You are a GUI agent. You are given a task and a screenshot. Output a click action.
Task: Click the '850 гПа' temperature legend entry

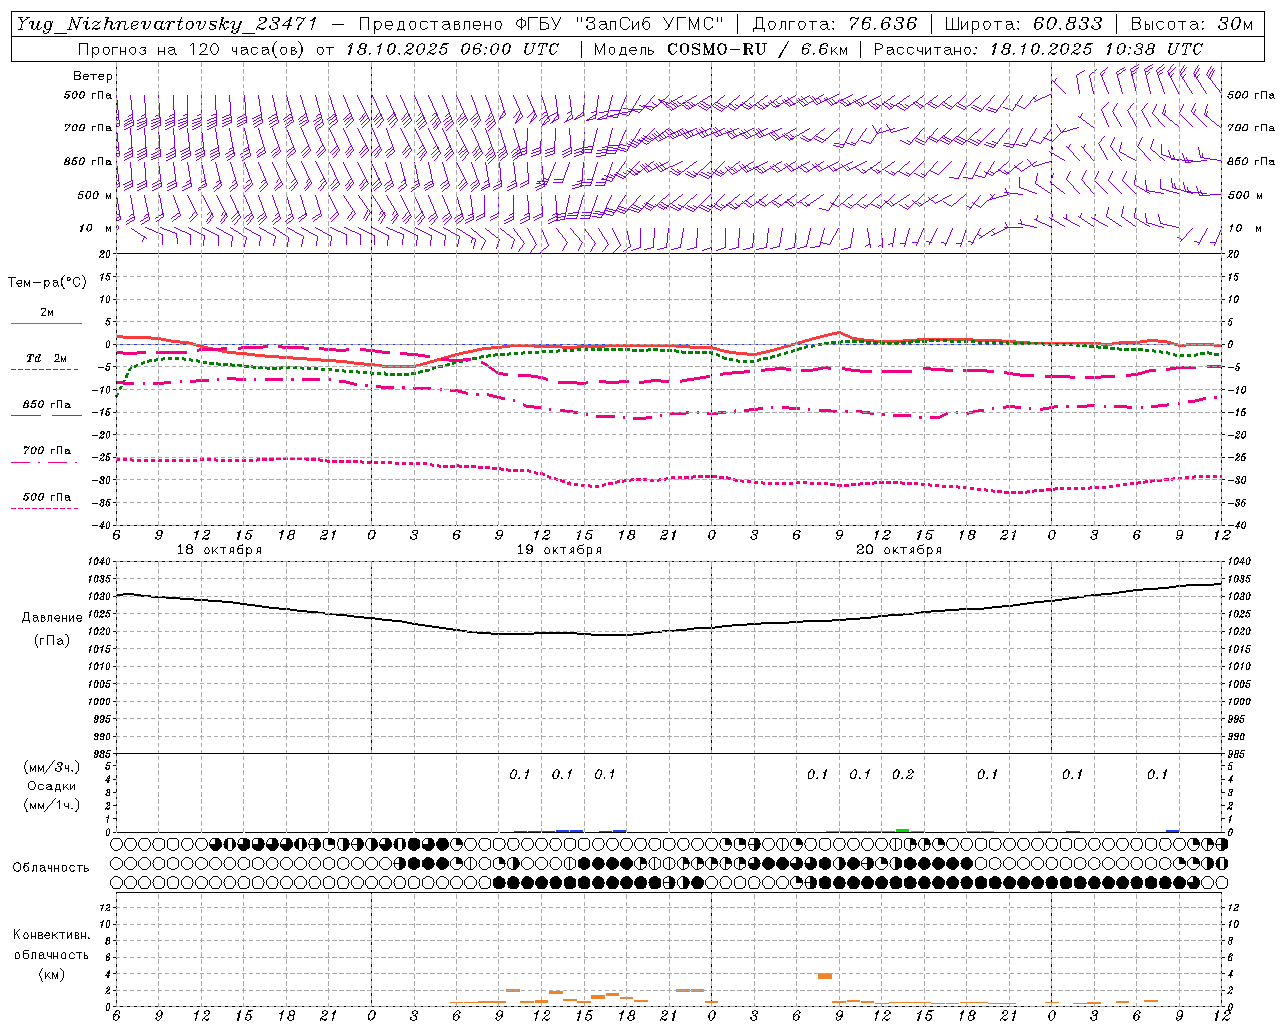tap(46, 405)
